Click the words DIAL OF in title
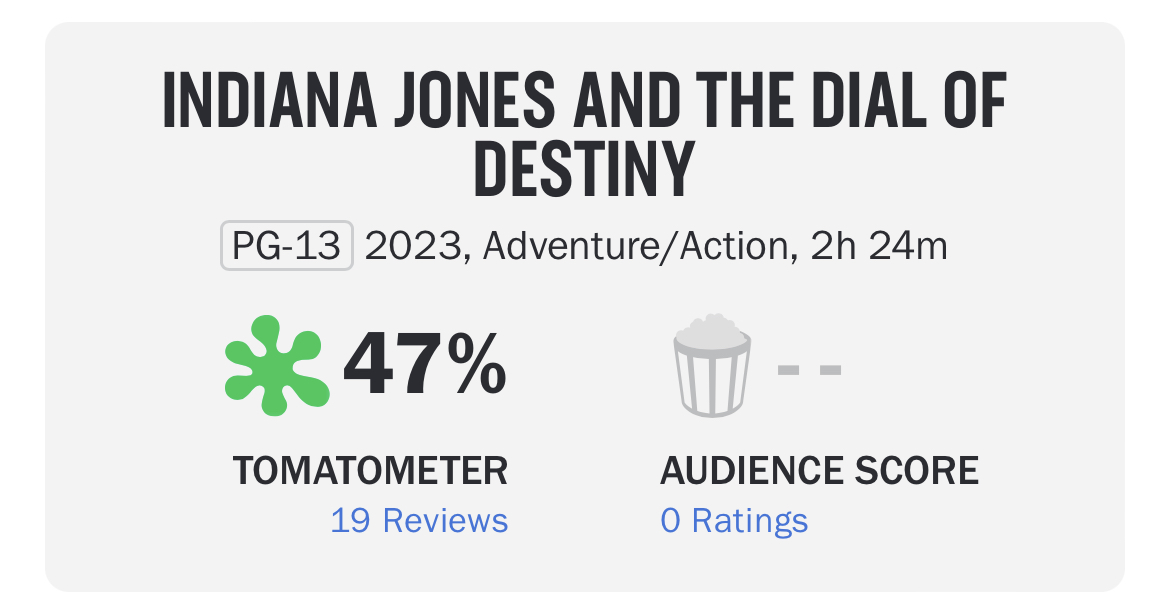This screenshot has width=1170, height=615. [x=910, y=99]
